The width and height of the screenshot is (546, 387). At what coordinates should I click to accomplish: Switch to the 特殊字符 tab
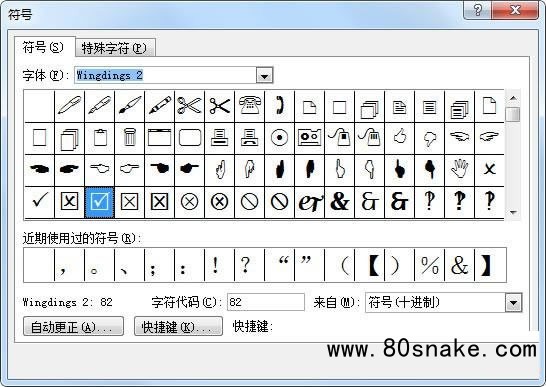[x=115, y=48]
